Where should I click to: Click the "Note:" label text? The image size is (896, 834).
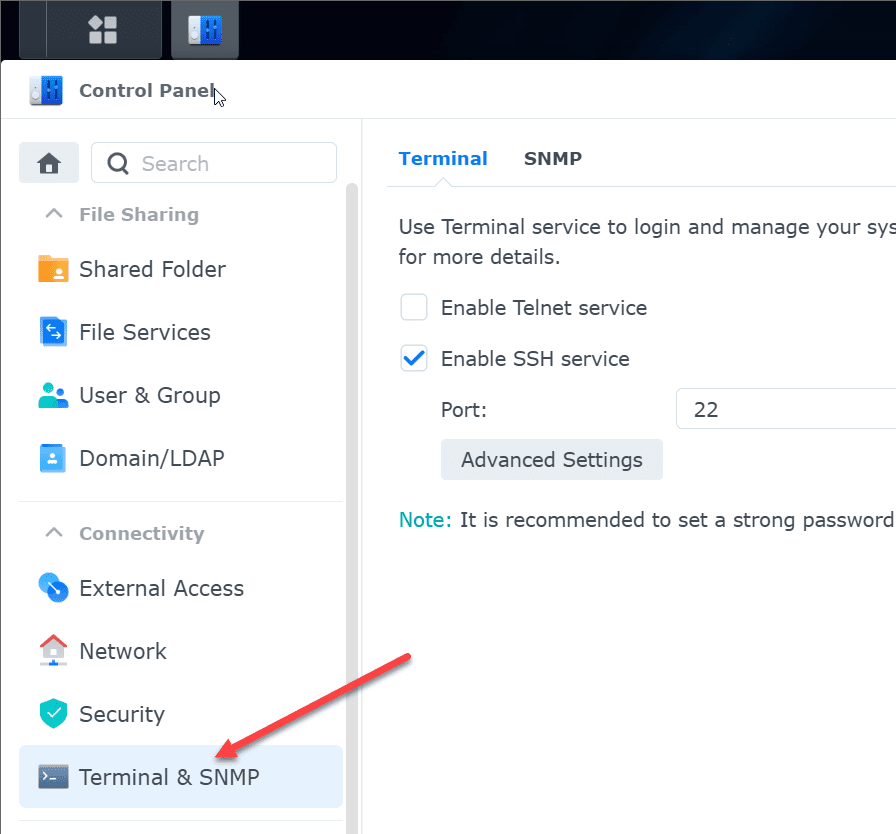pos(425,520)
